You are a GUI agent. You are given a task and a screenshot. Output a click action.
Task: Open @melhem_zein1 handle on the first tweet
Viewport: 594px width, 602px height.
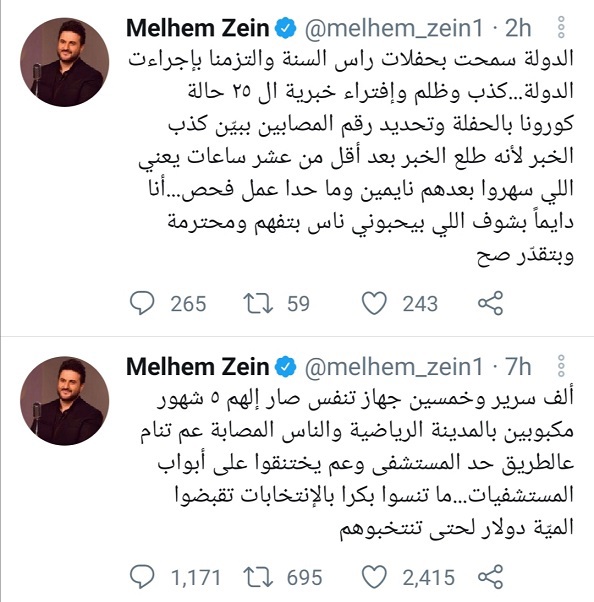[x=394, y=29]
